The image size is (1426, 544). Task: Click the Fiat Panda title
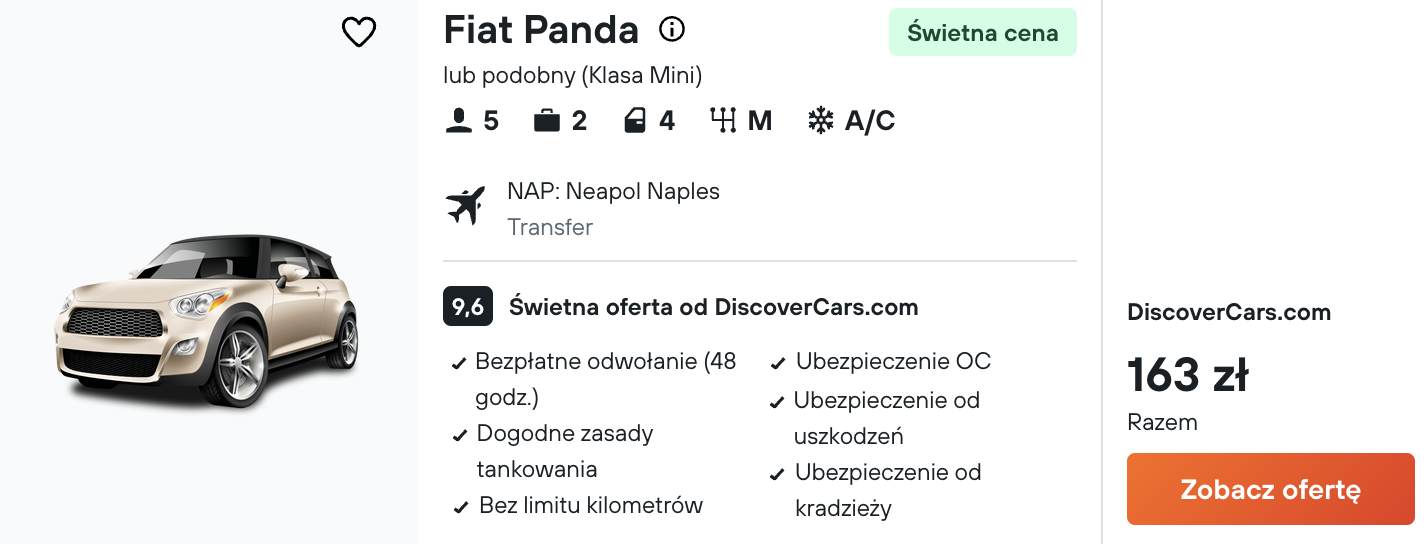click(541, 30)
